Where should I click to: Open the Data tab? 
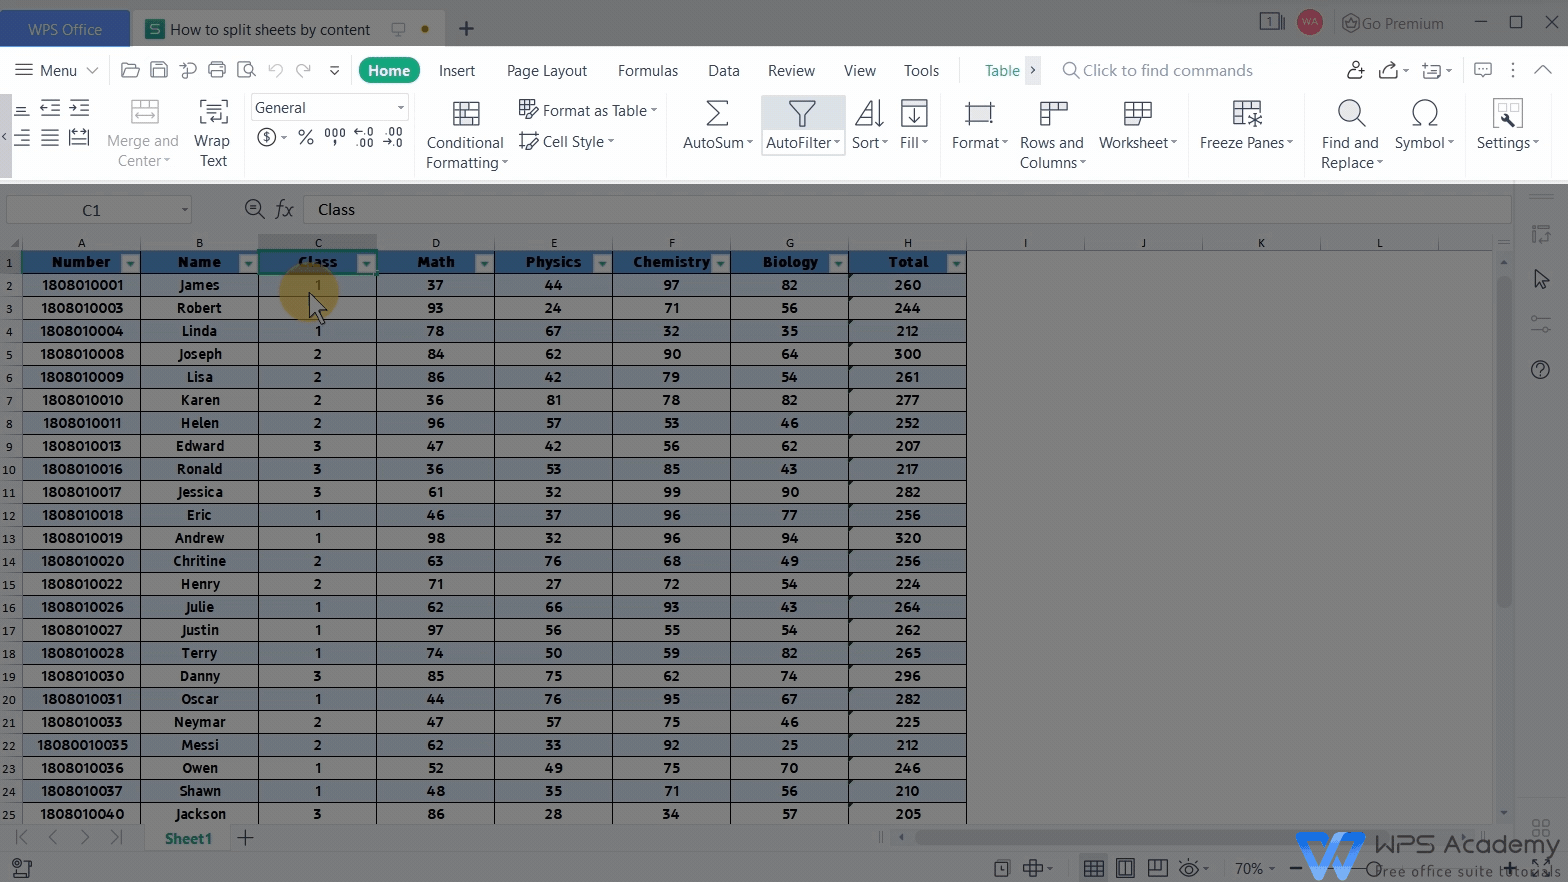coord(724,70)
